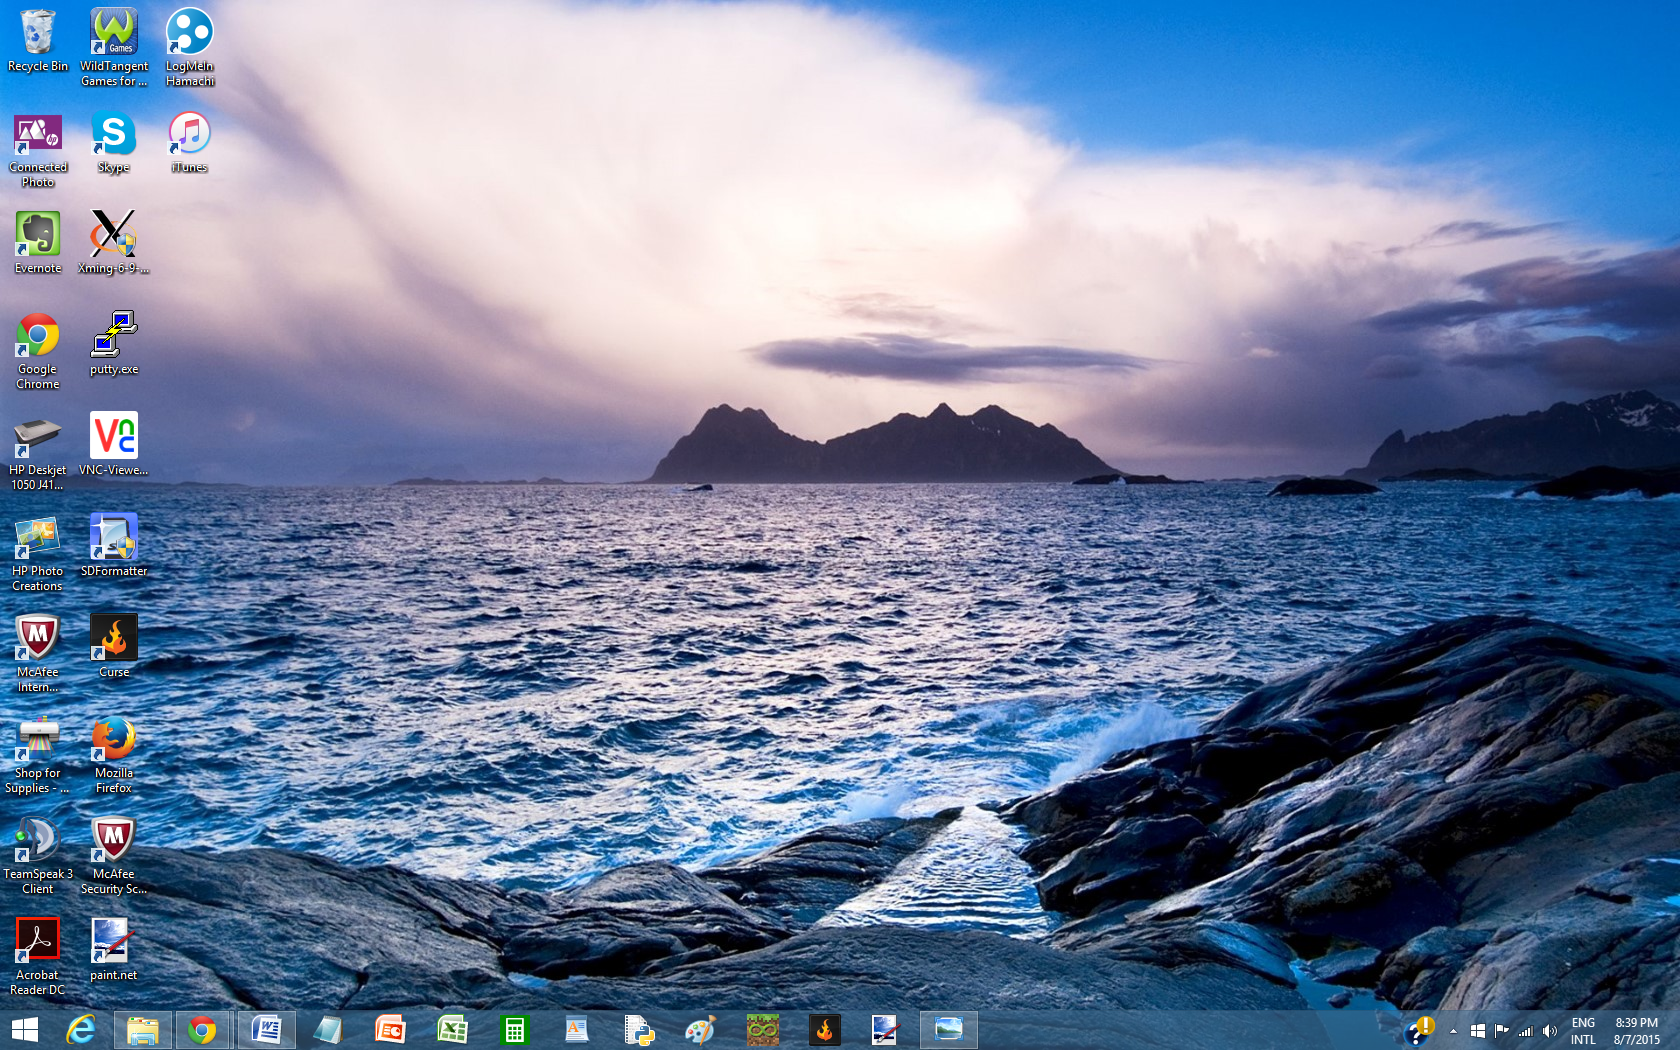Select the Skype desktop shortcut
Viewport: 1680px width, 1050px height.
click(113, 142)
